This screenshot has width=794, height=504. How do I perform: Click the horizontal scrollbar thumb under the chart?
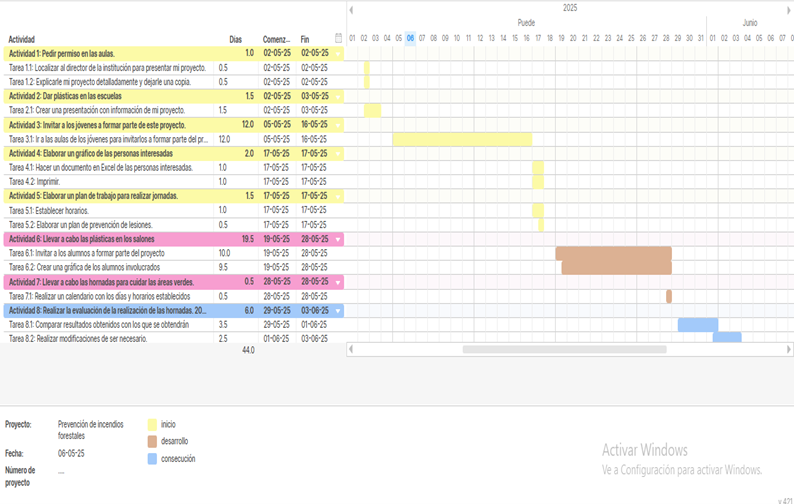coord(563,350)
